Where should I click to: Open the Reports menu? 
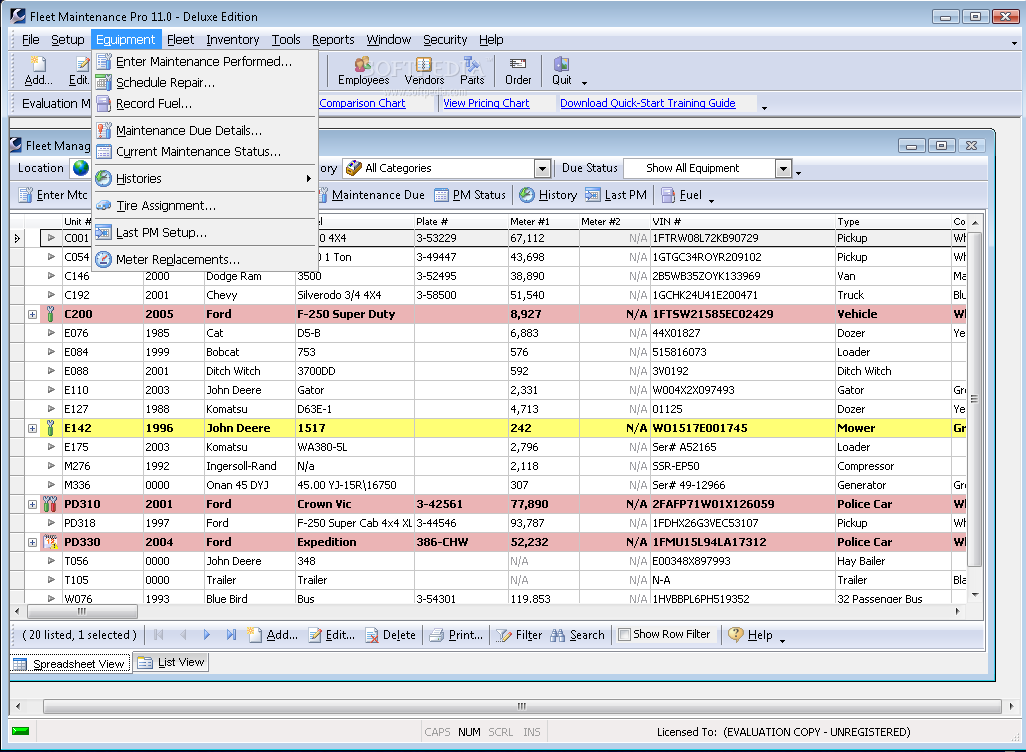(x=332, y=40)
